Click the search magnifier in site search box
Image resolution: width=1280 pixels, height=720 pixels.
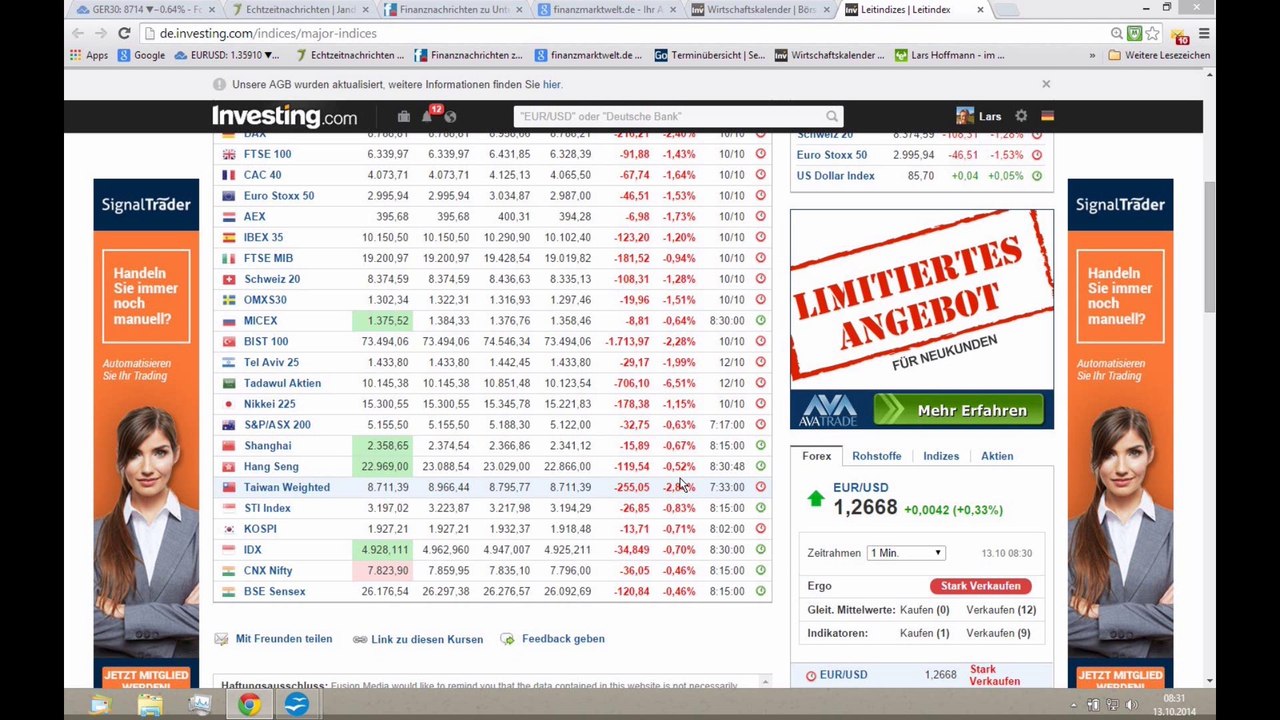tap(831, 116)
